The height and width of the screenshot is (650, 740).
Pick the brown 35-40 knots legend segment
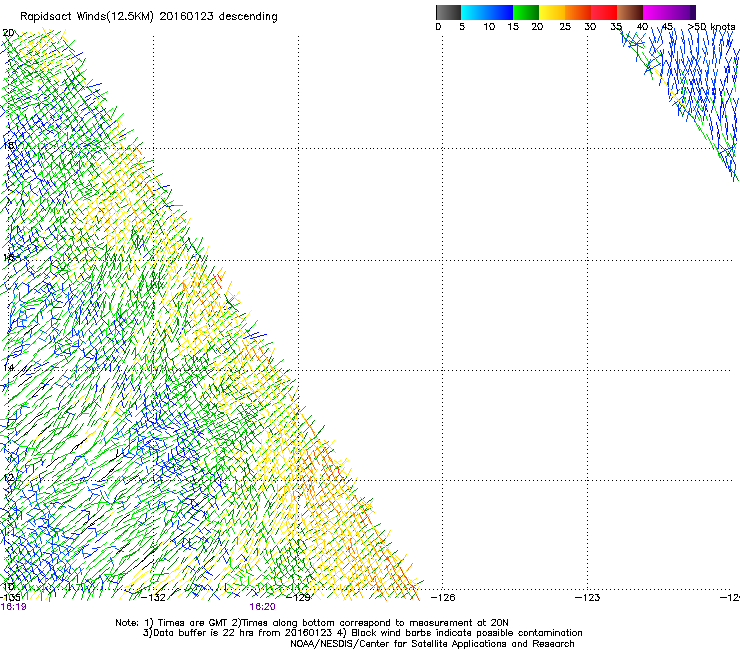coord(630,12)
